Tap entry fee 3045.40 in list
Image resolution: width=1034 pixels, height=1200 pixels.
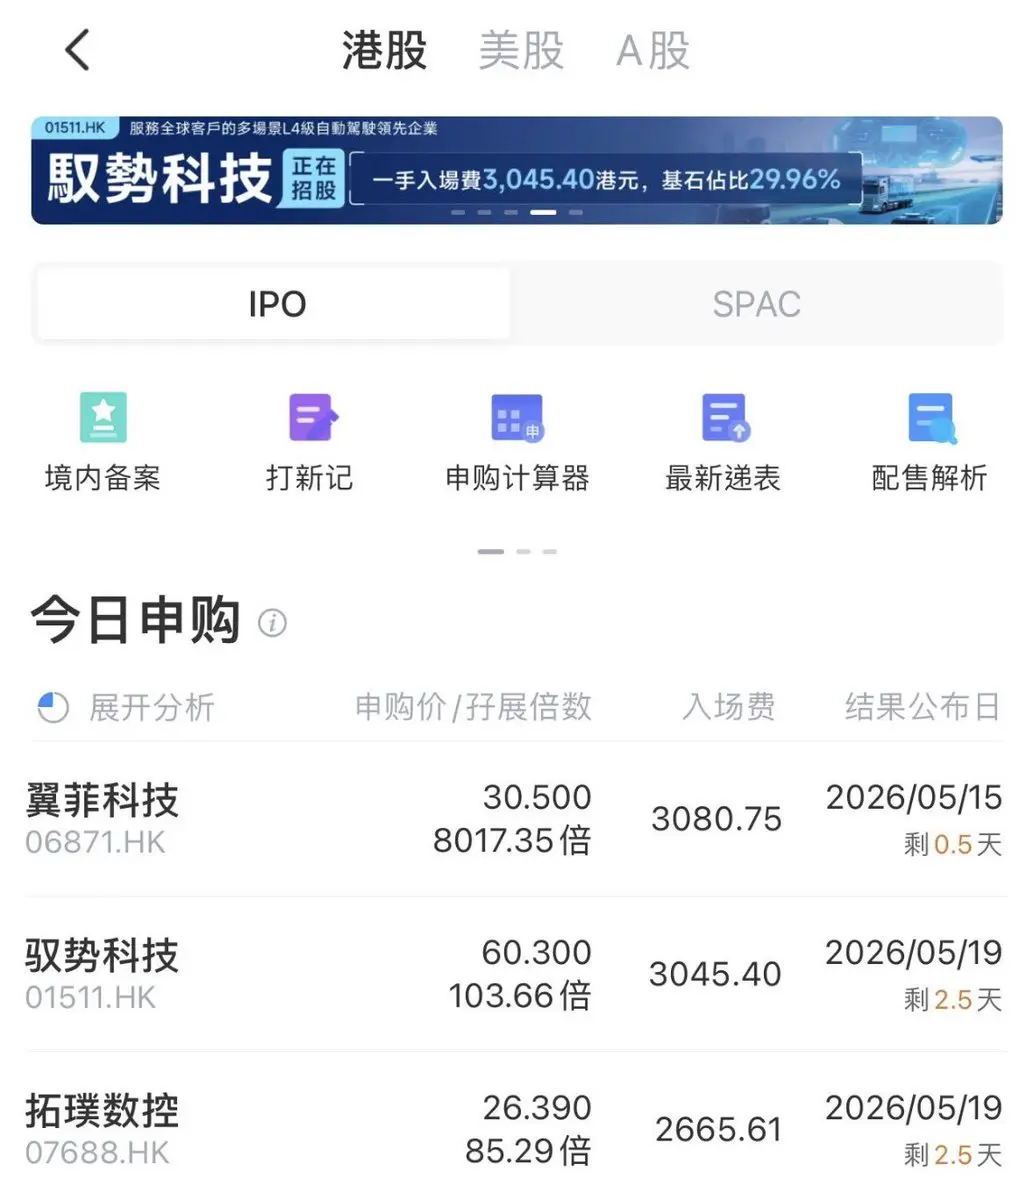click(715, 974)
